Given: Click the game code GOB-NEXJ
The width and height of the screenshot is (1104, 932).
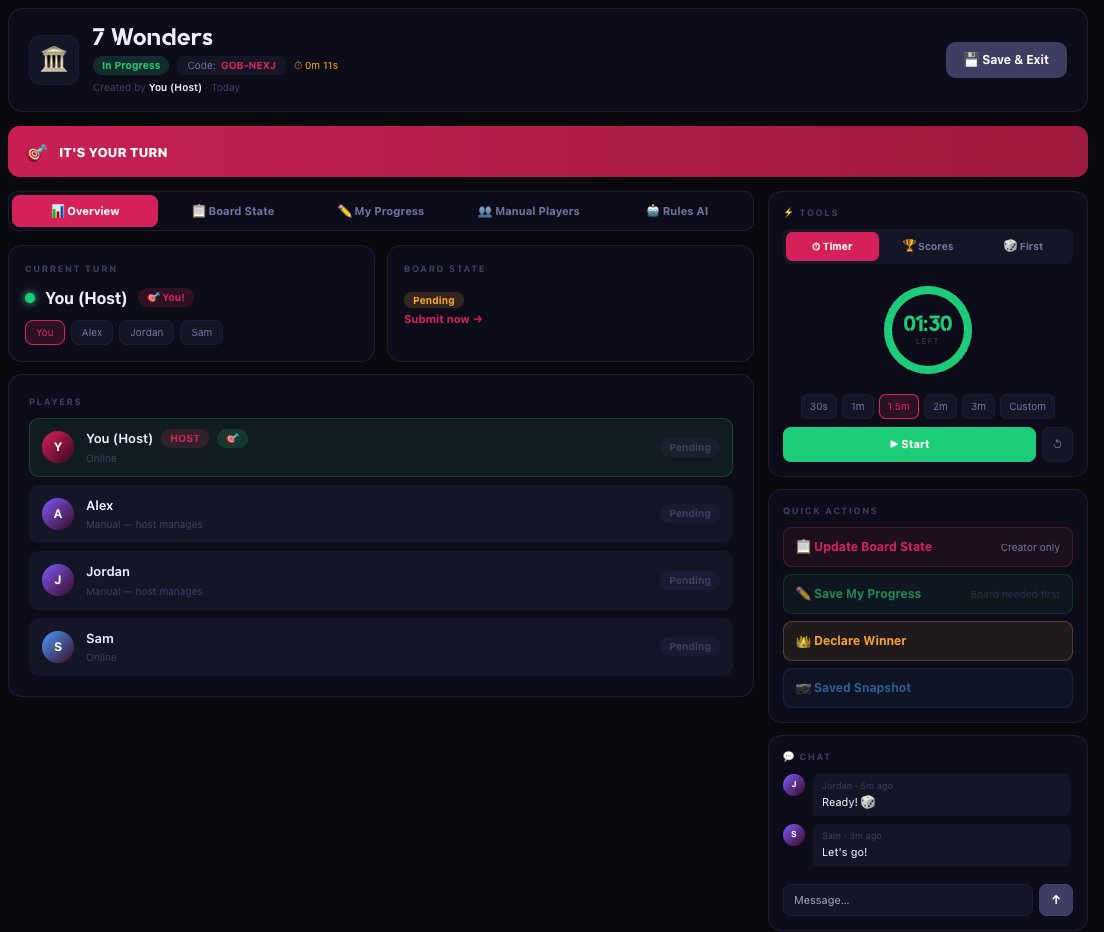Looking at the screenshot, I should click(x=249, y=65).
